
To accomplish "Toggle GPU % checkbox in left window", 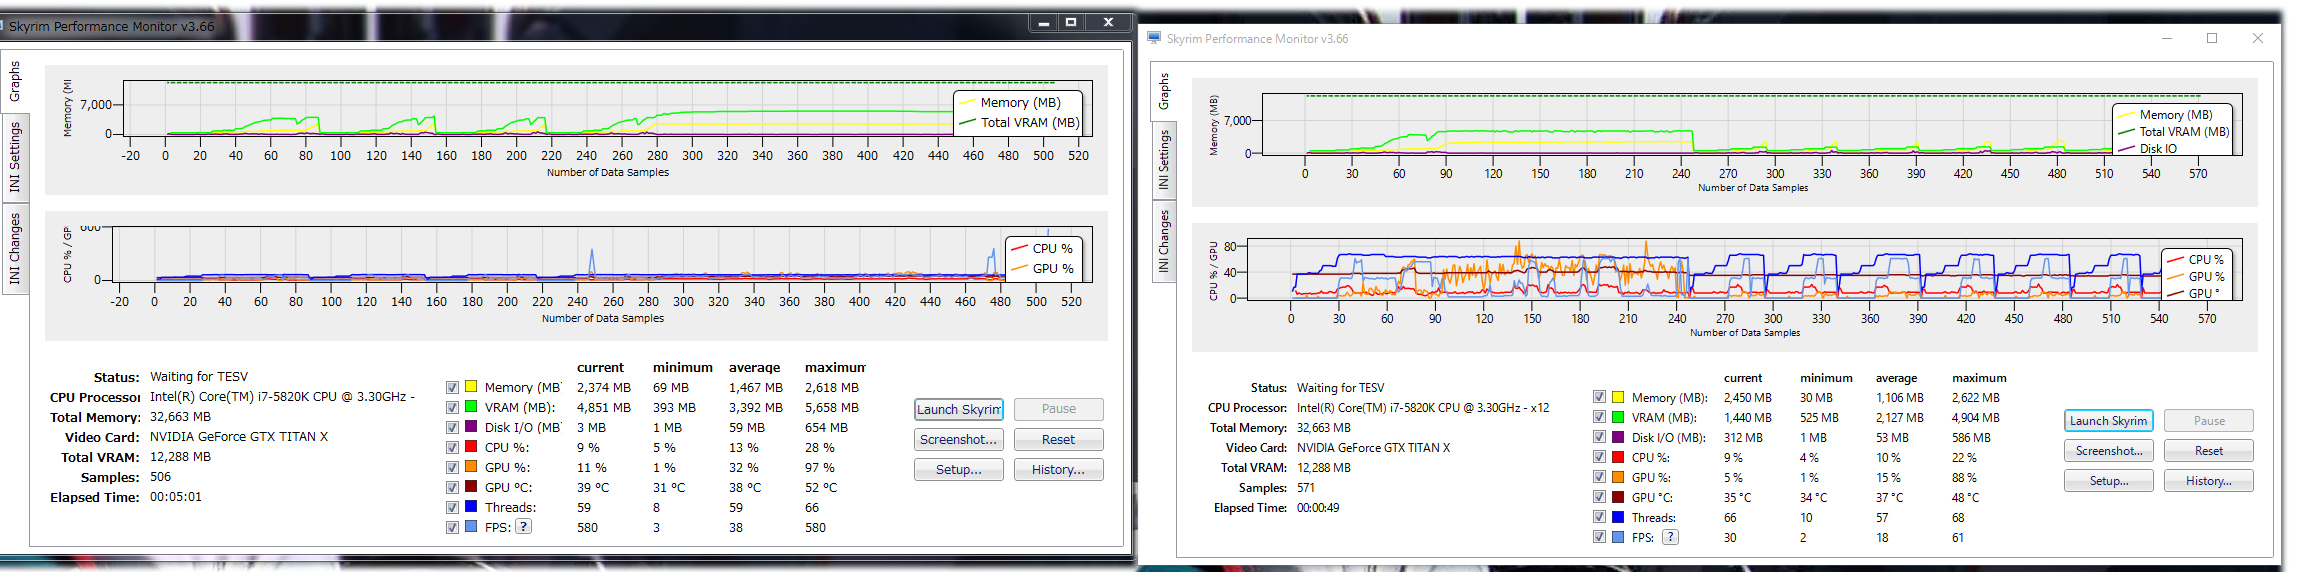I will (x=452, y=467).
